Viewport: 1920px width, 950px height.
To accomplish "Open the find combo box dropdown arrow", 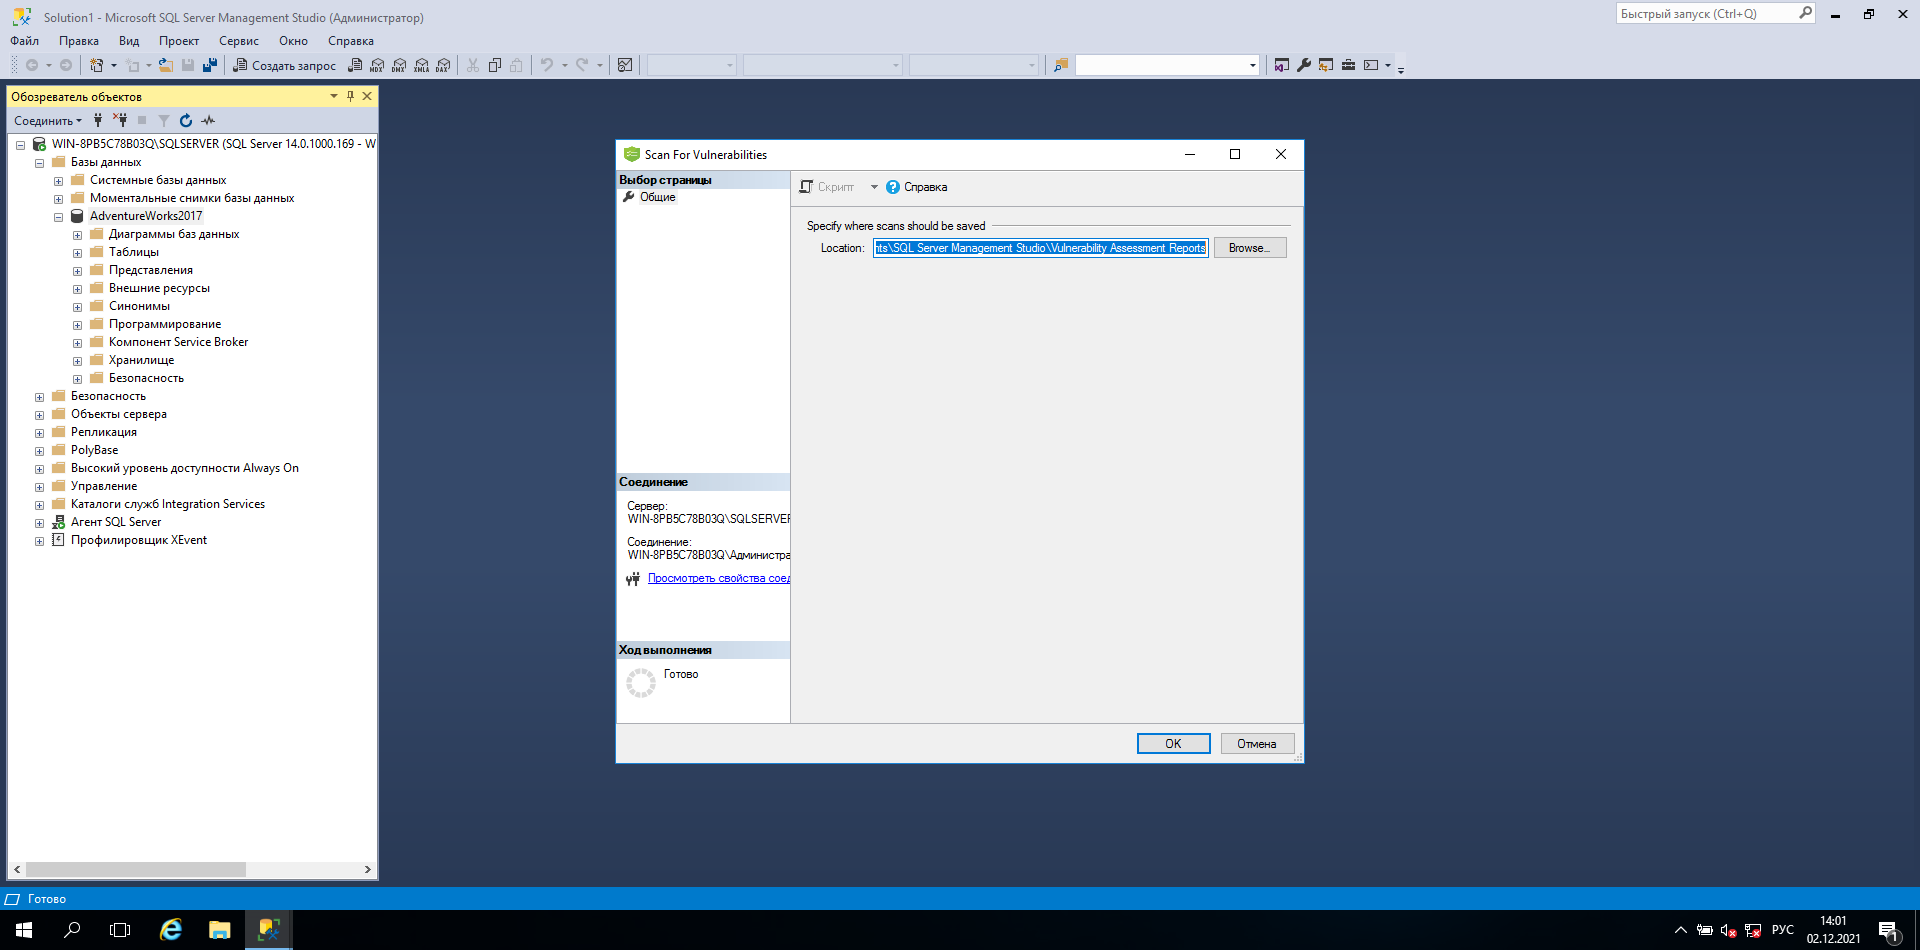I will 1252,65.
